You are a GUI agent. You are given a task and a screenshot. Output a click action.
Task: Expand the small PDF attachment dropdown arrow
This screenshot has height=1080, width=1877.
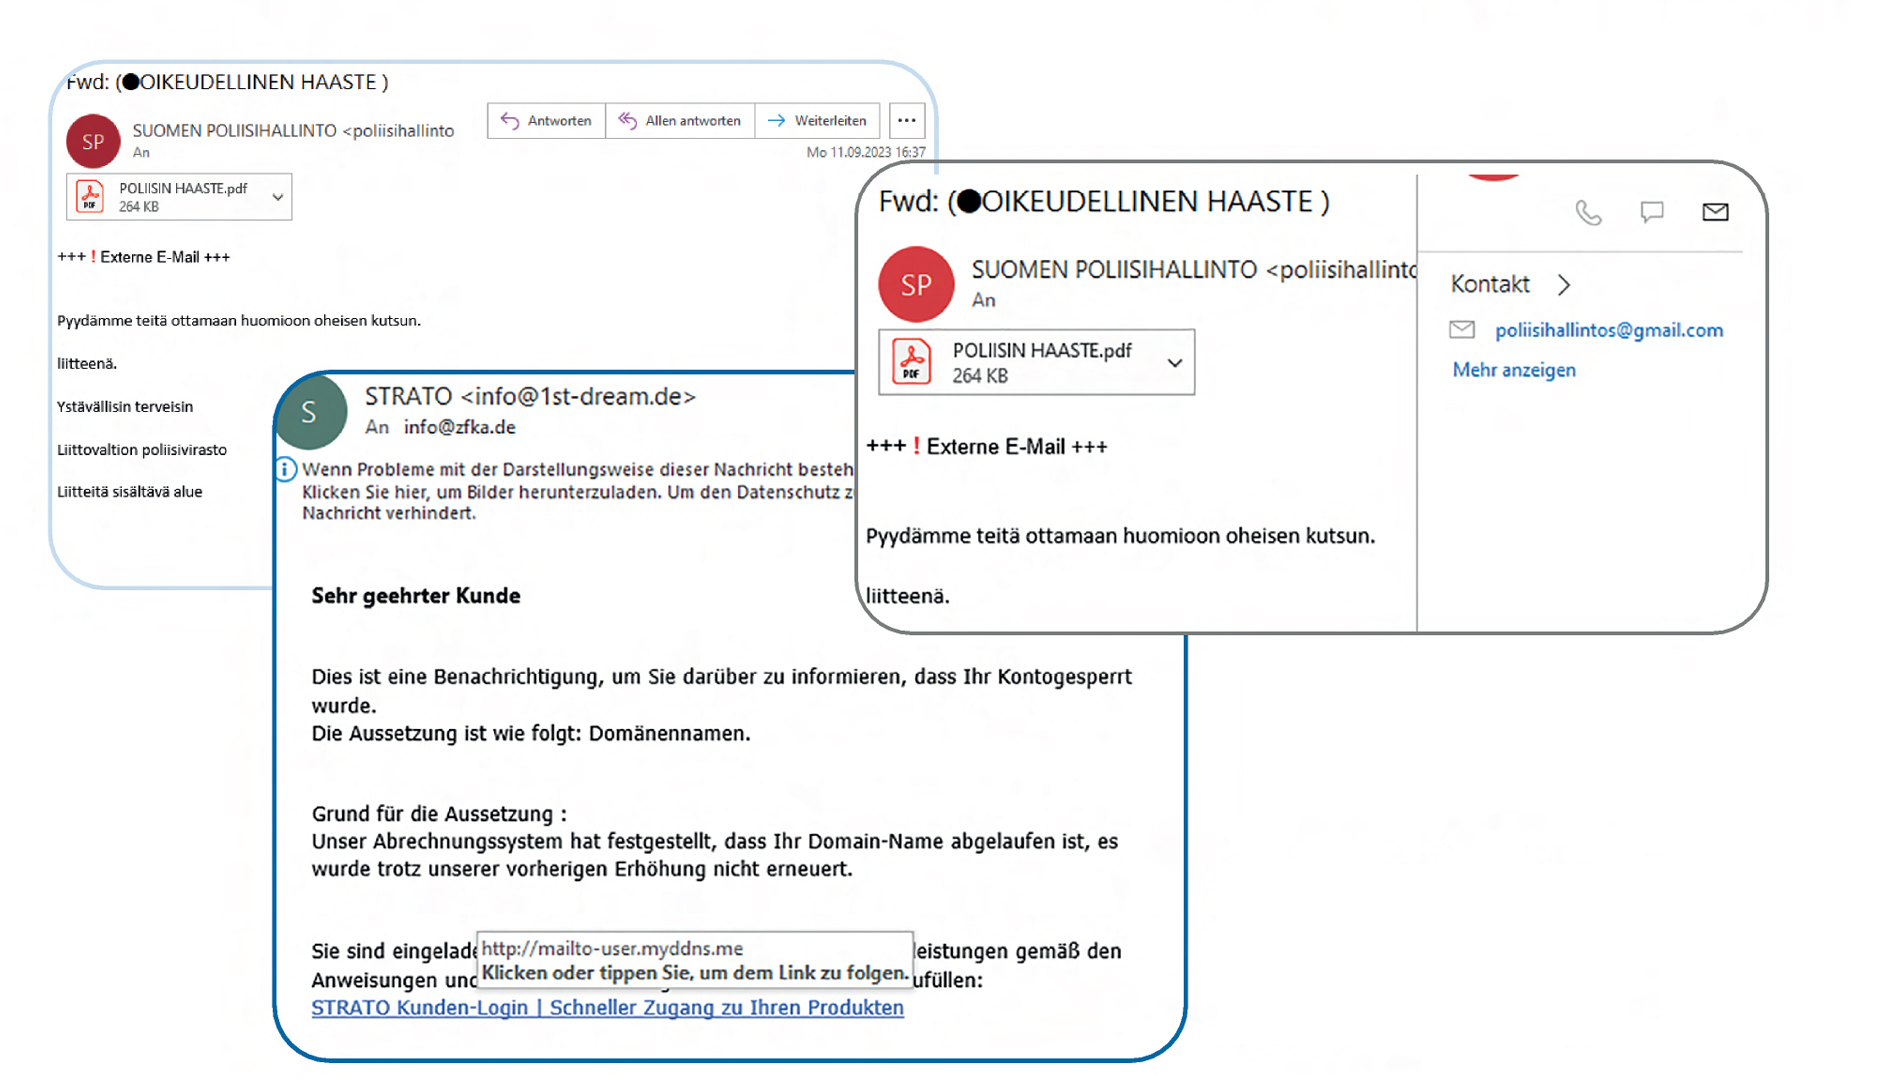click(x=278, y=197)
